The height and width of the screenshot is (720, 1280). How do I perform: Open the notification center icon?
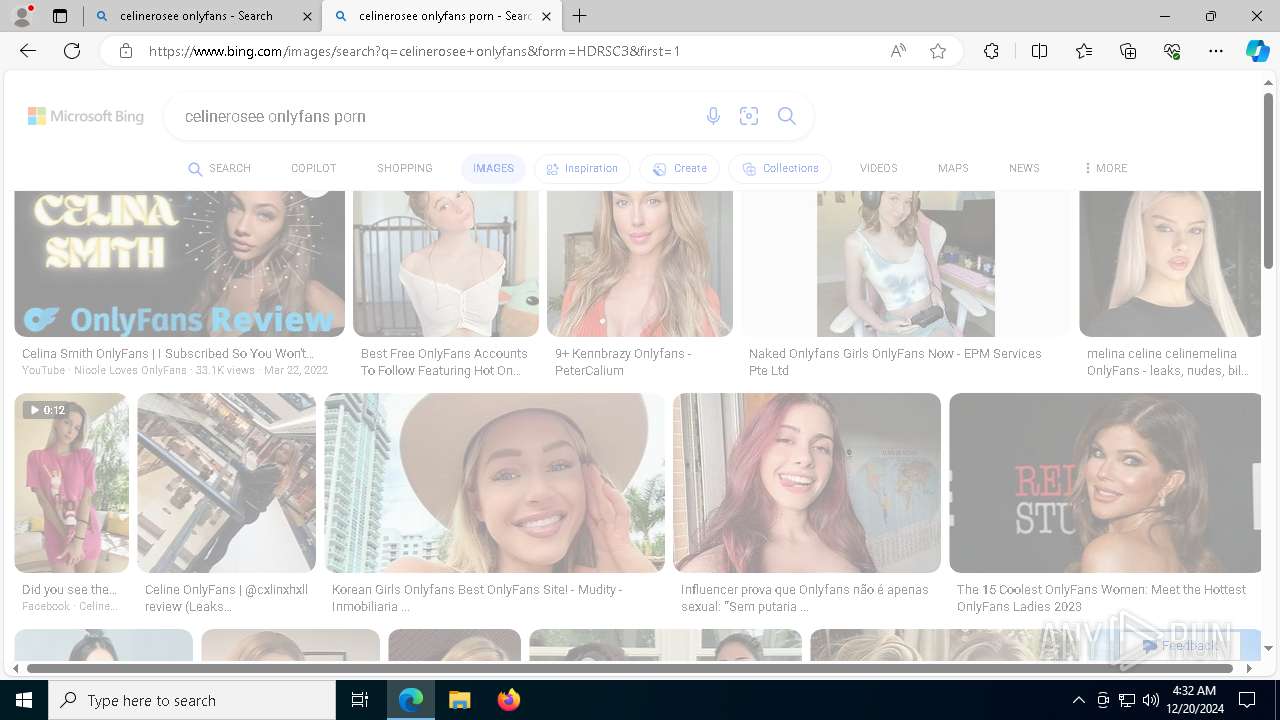(x=1247, y=700)
